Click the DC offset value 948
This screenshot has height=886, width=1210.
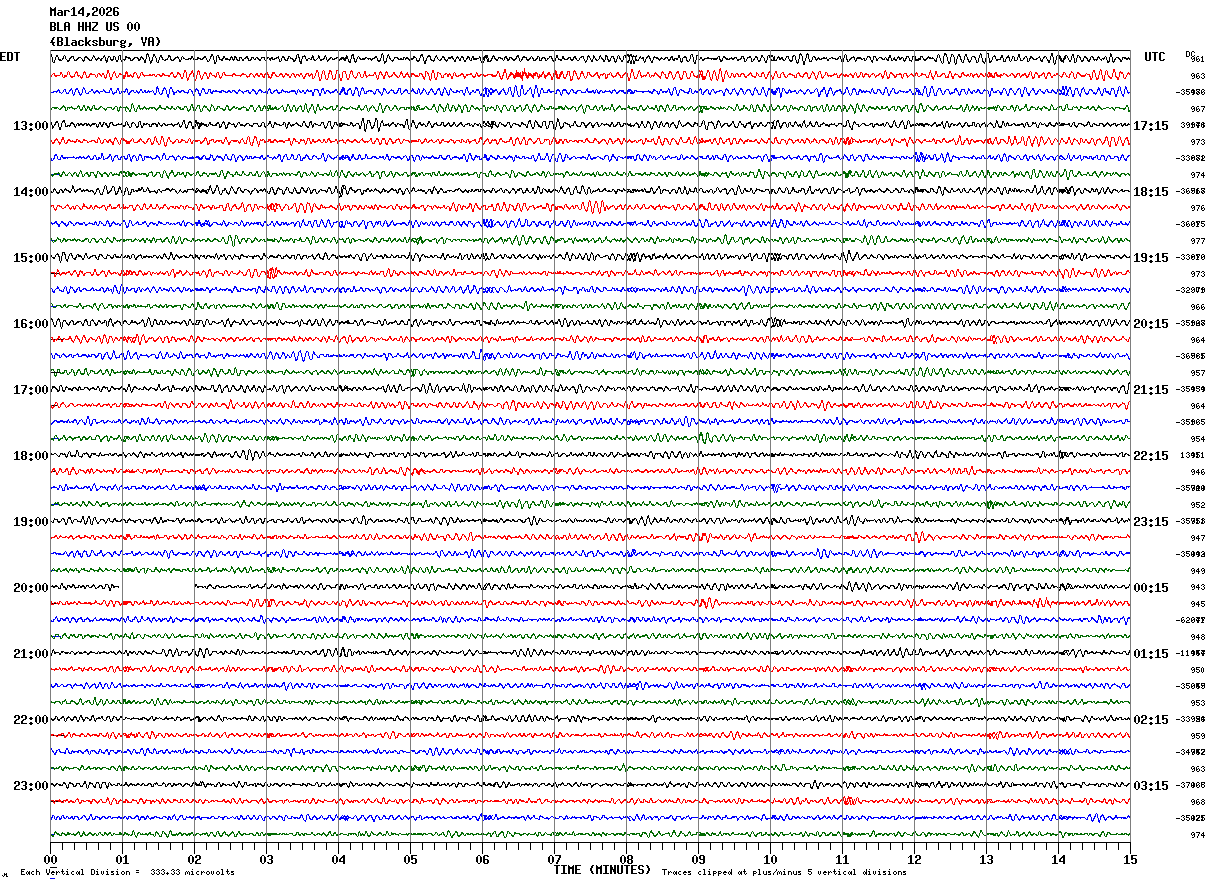(1197, 637)
